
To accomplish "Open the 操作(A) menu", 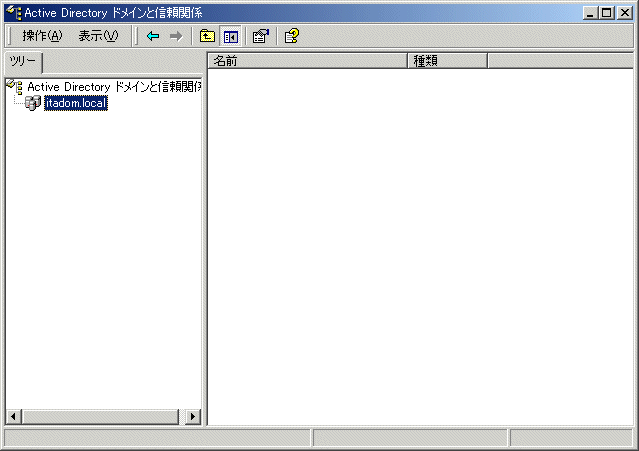I will (x=42, y=36).
